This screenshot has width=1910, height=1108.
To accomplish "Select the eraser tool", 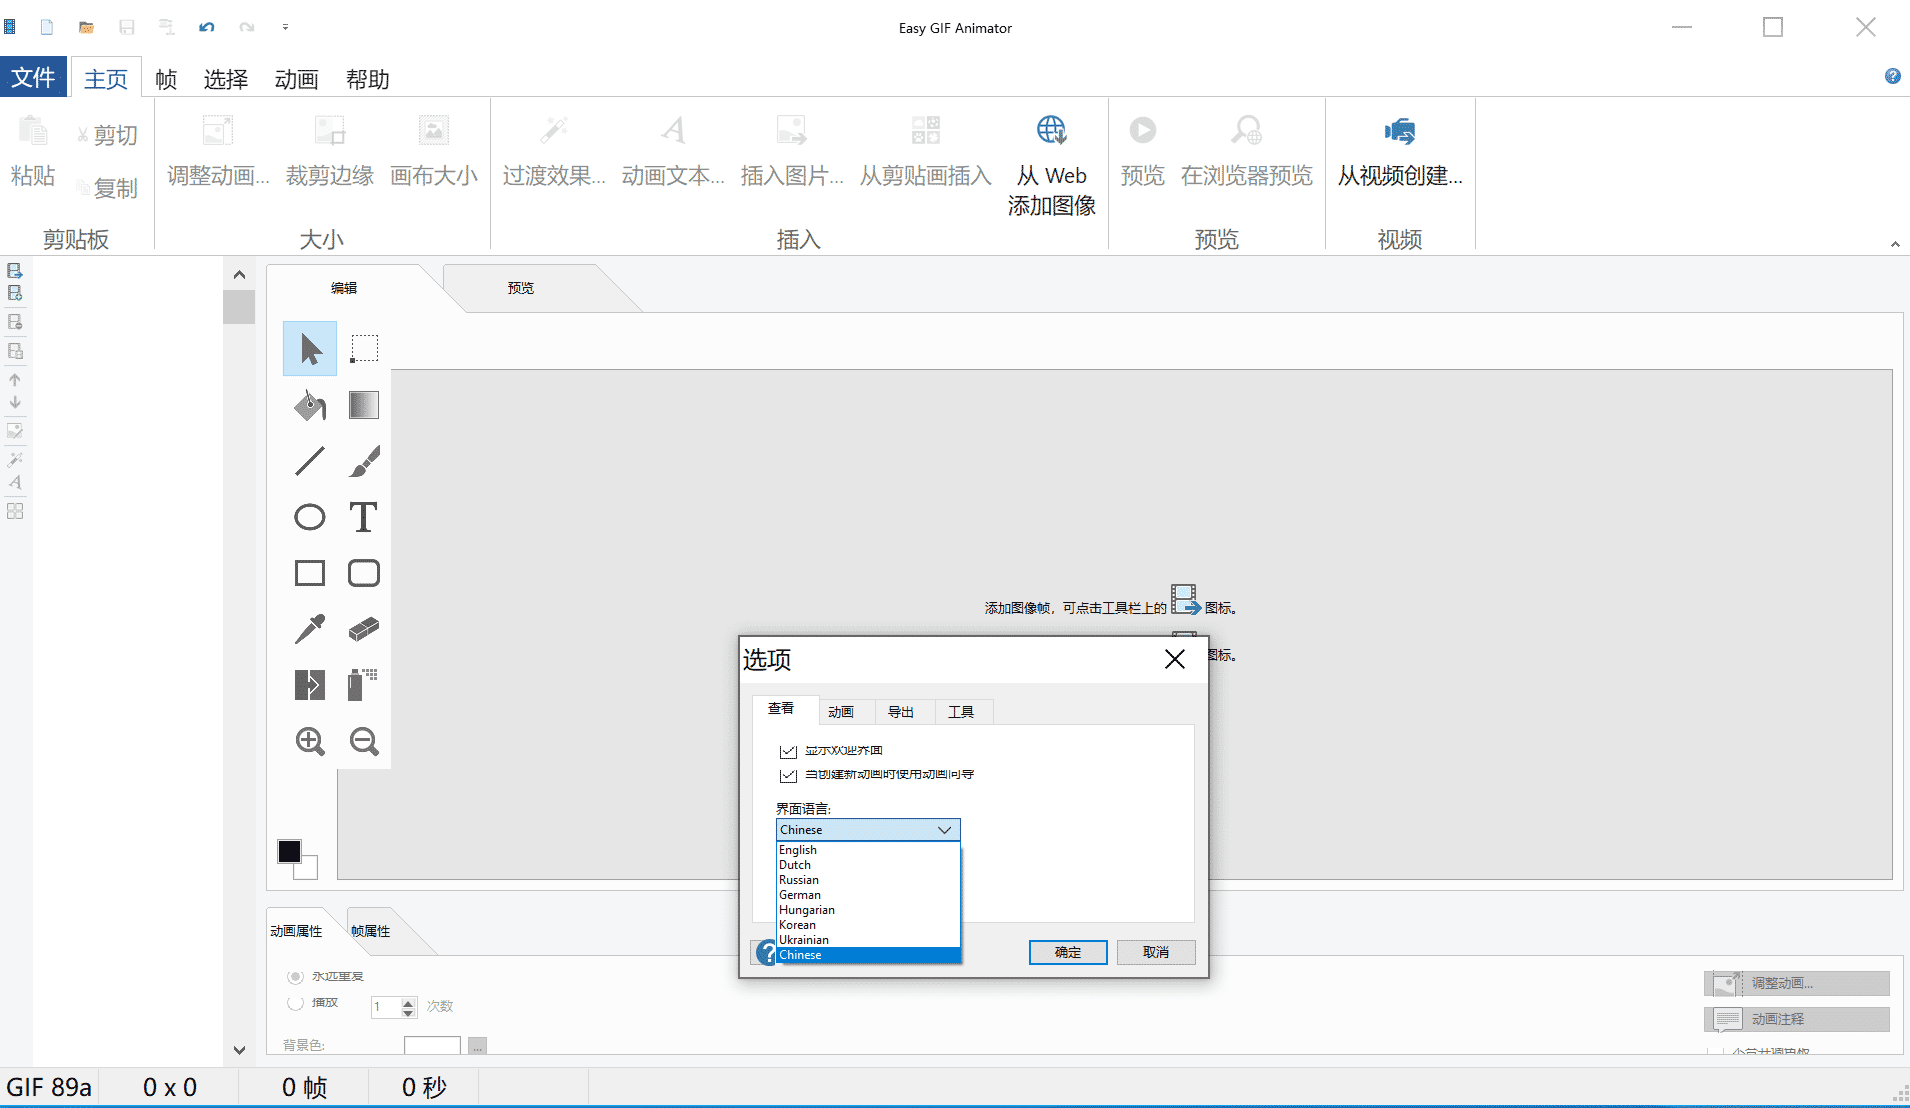I will click(364, 629).
